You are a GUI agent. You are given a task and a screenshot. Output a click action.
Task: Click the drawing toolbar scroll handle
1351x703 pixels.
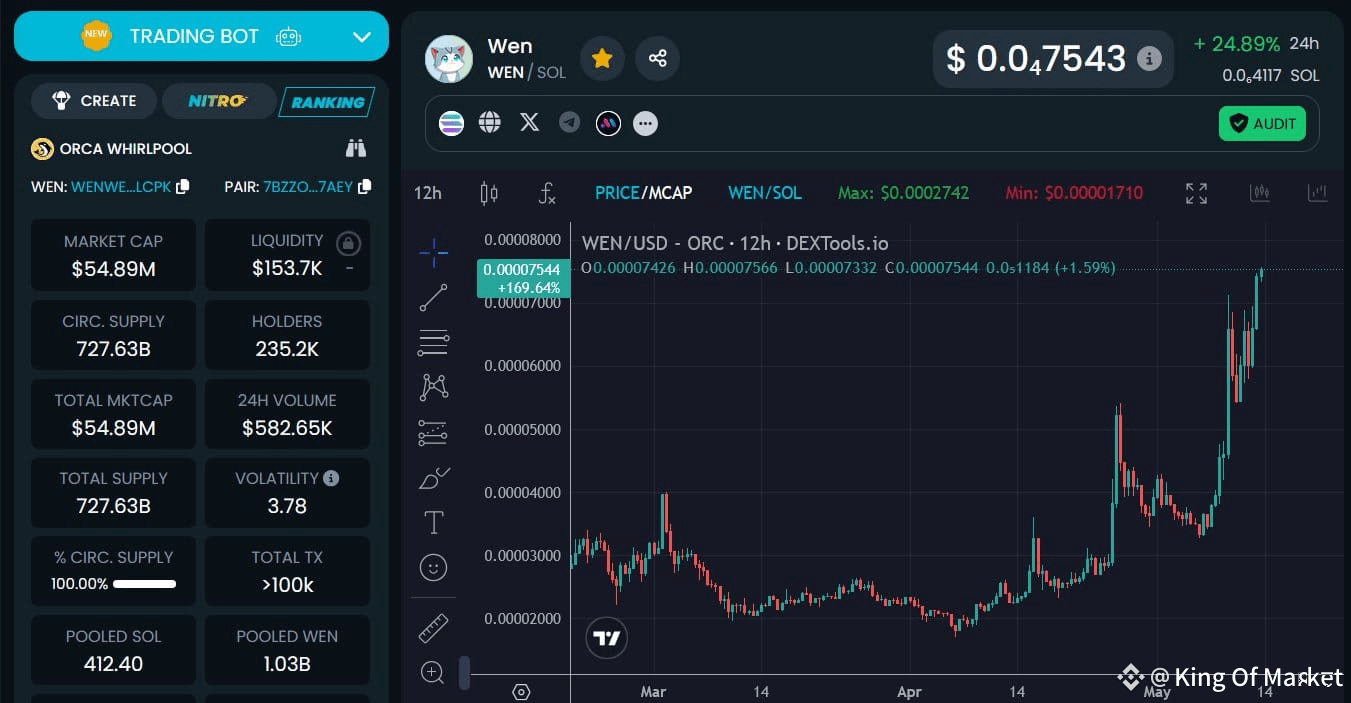coord(464,673)
